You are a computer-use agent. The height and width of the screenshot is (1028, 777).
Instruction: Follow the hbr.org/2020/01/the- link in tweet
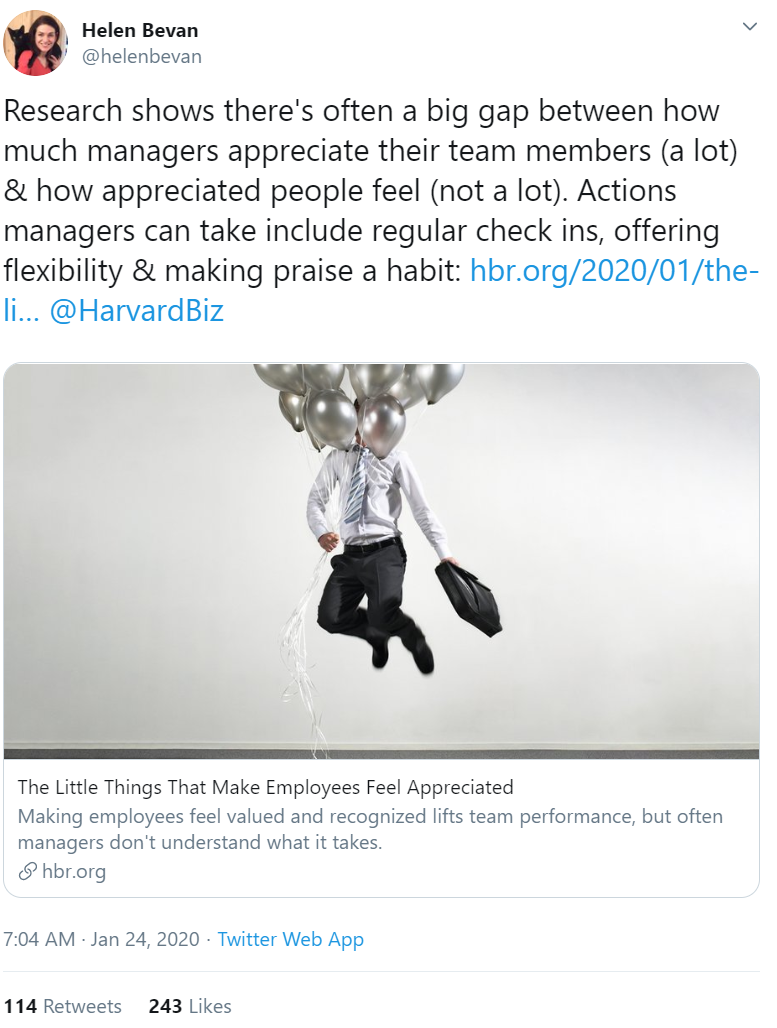point(614,270)
